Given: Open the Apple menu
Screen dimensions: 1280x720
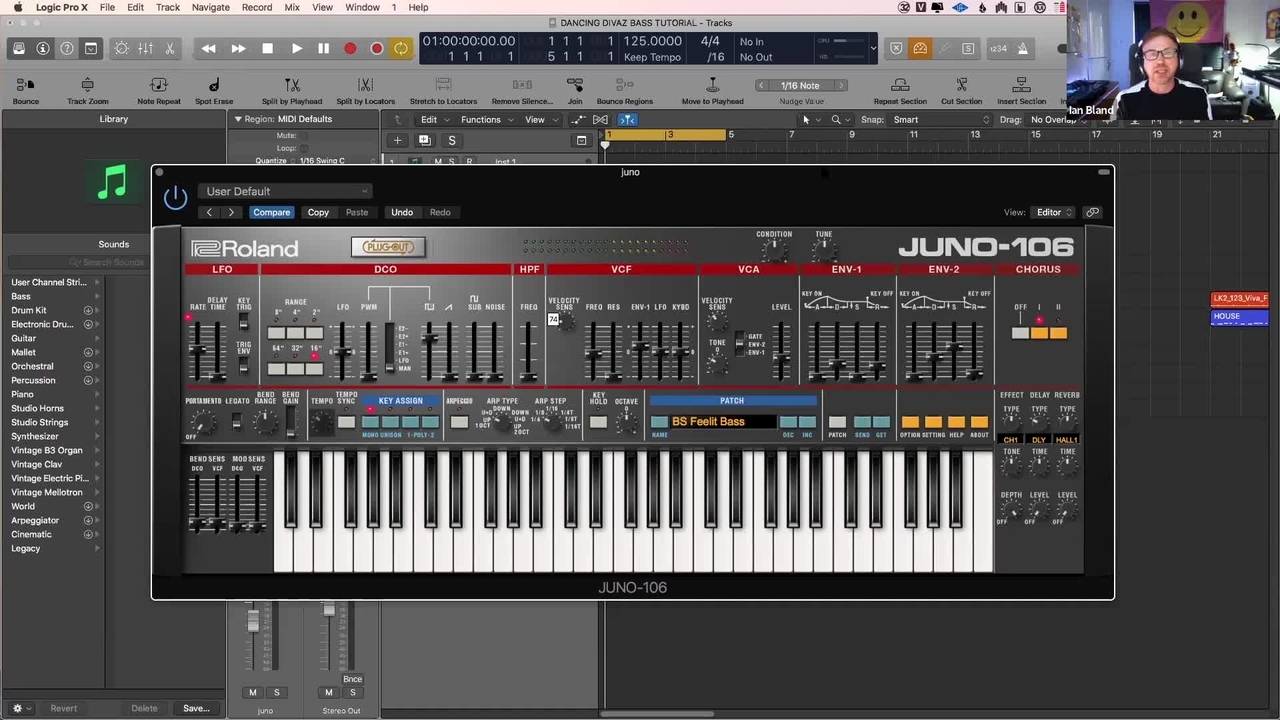Looking at the screenshot, I should click(x=17, y=7).
